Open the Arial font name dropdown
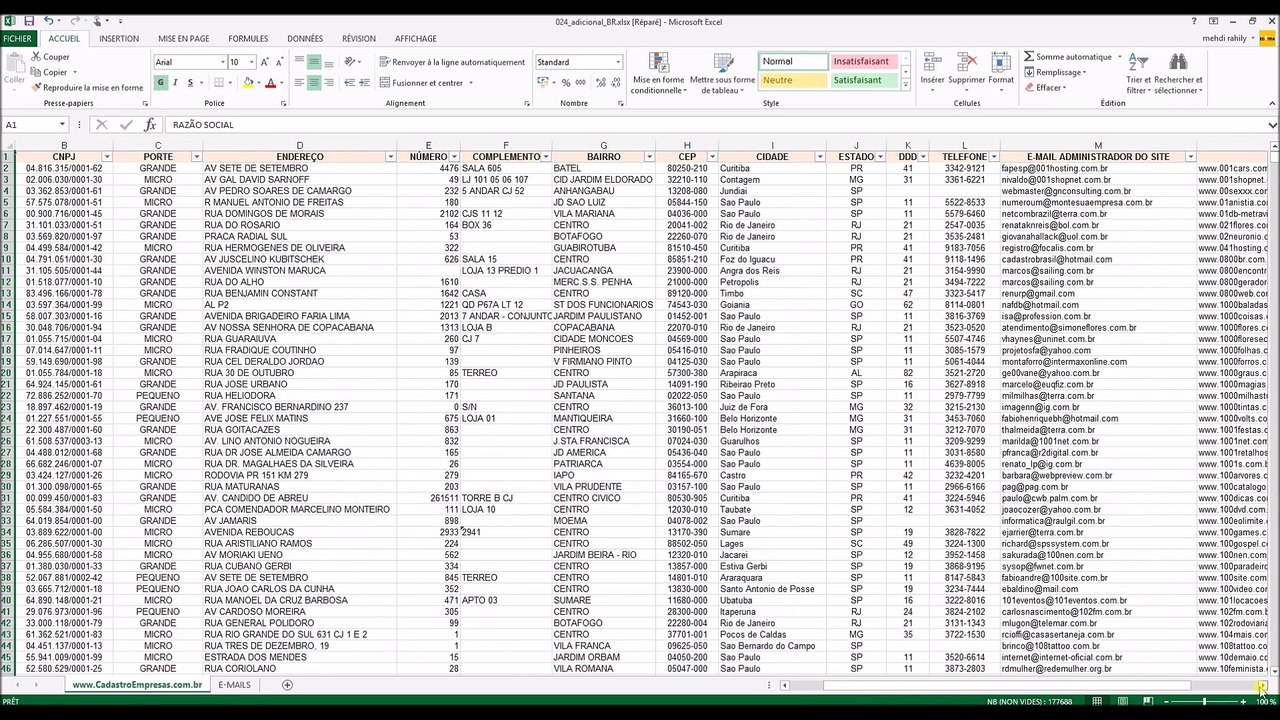Screen dimensions: 1280x720 coord(222,62)
